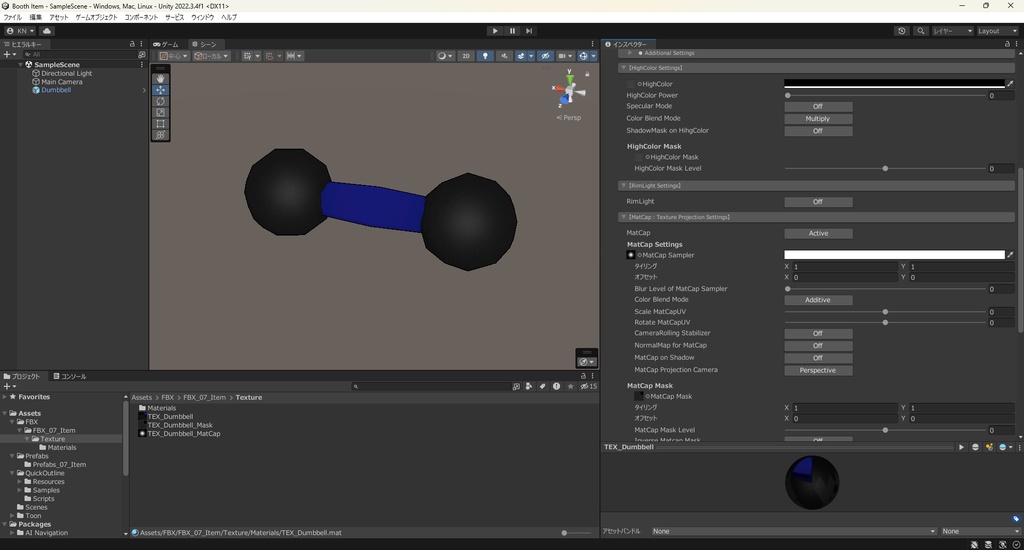Screen dimensions: 1024x550
Task: Select Directional Light in hierarchy
Action: coord(67,73)
